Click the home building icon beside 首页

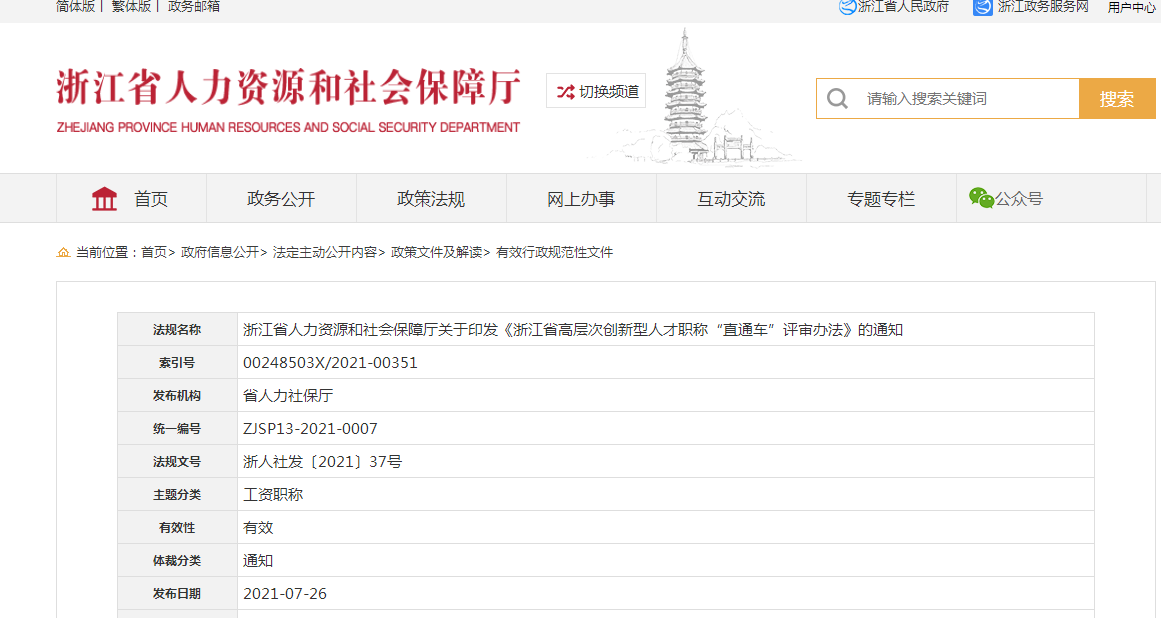click(104, 199)
